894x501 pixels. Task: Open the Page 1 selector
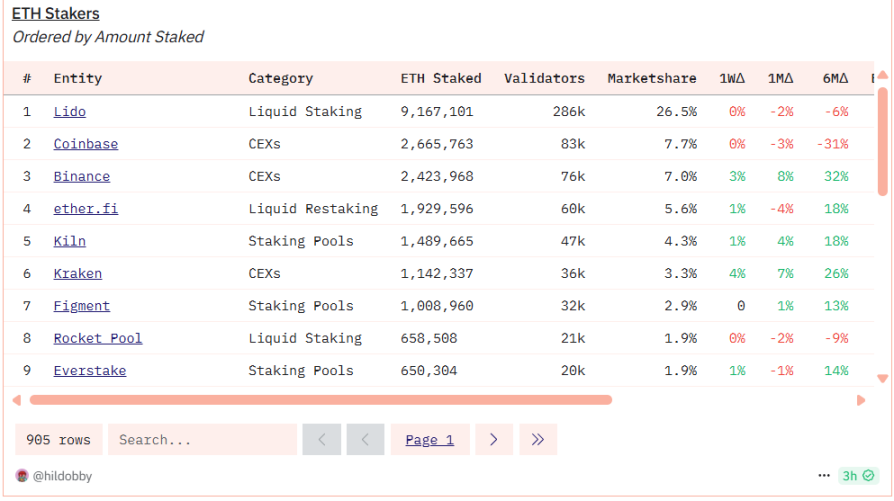[x=429, y=439]
